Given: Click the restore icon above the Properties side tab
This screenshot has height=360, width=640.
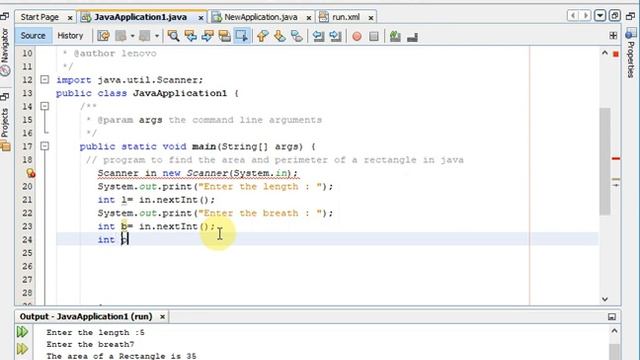Looking at the screenshot, I should [630, 16].
